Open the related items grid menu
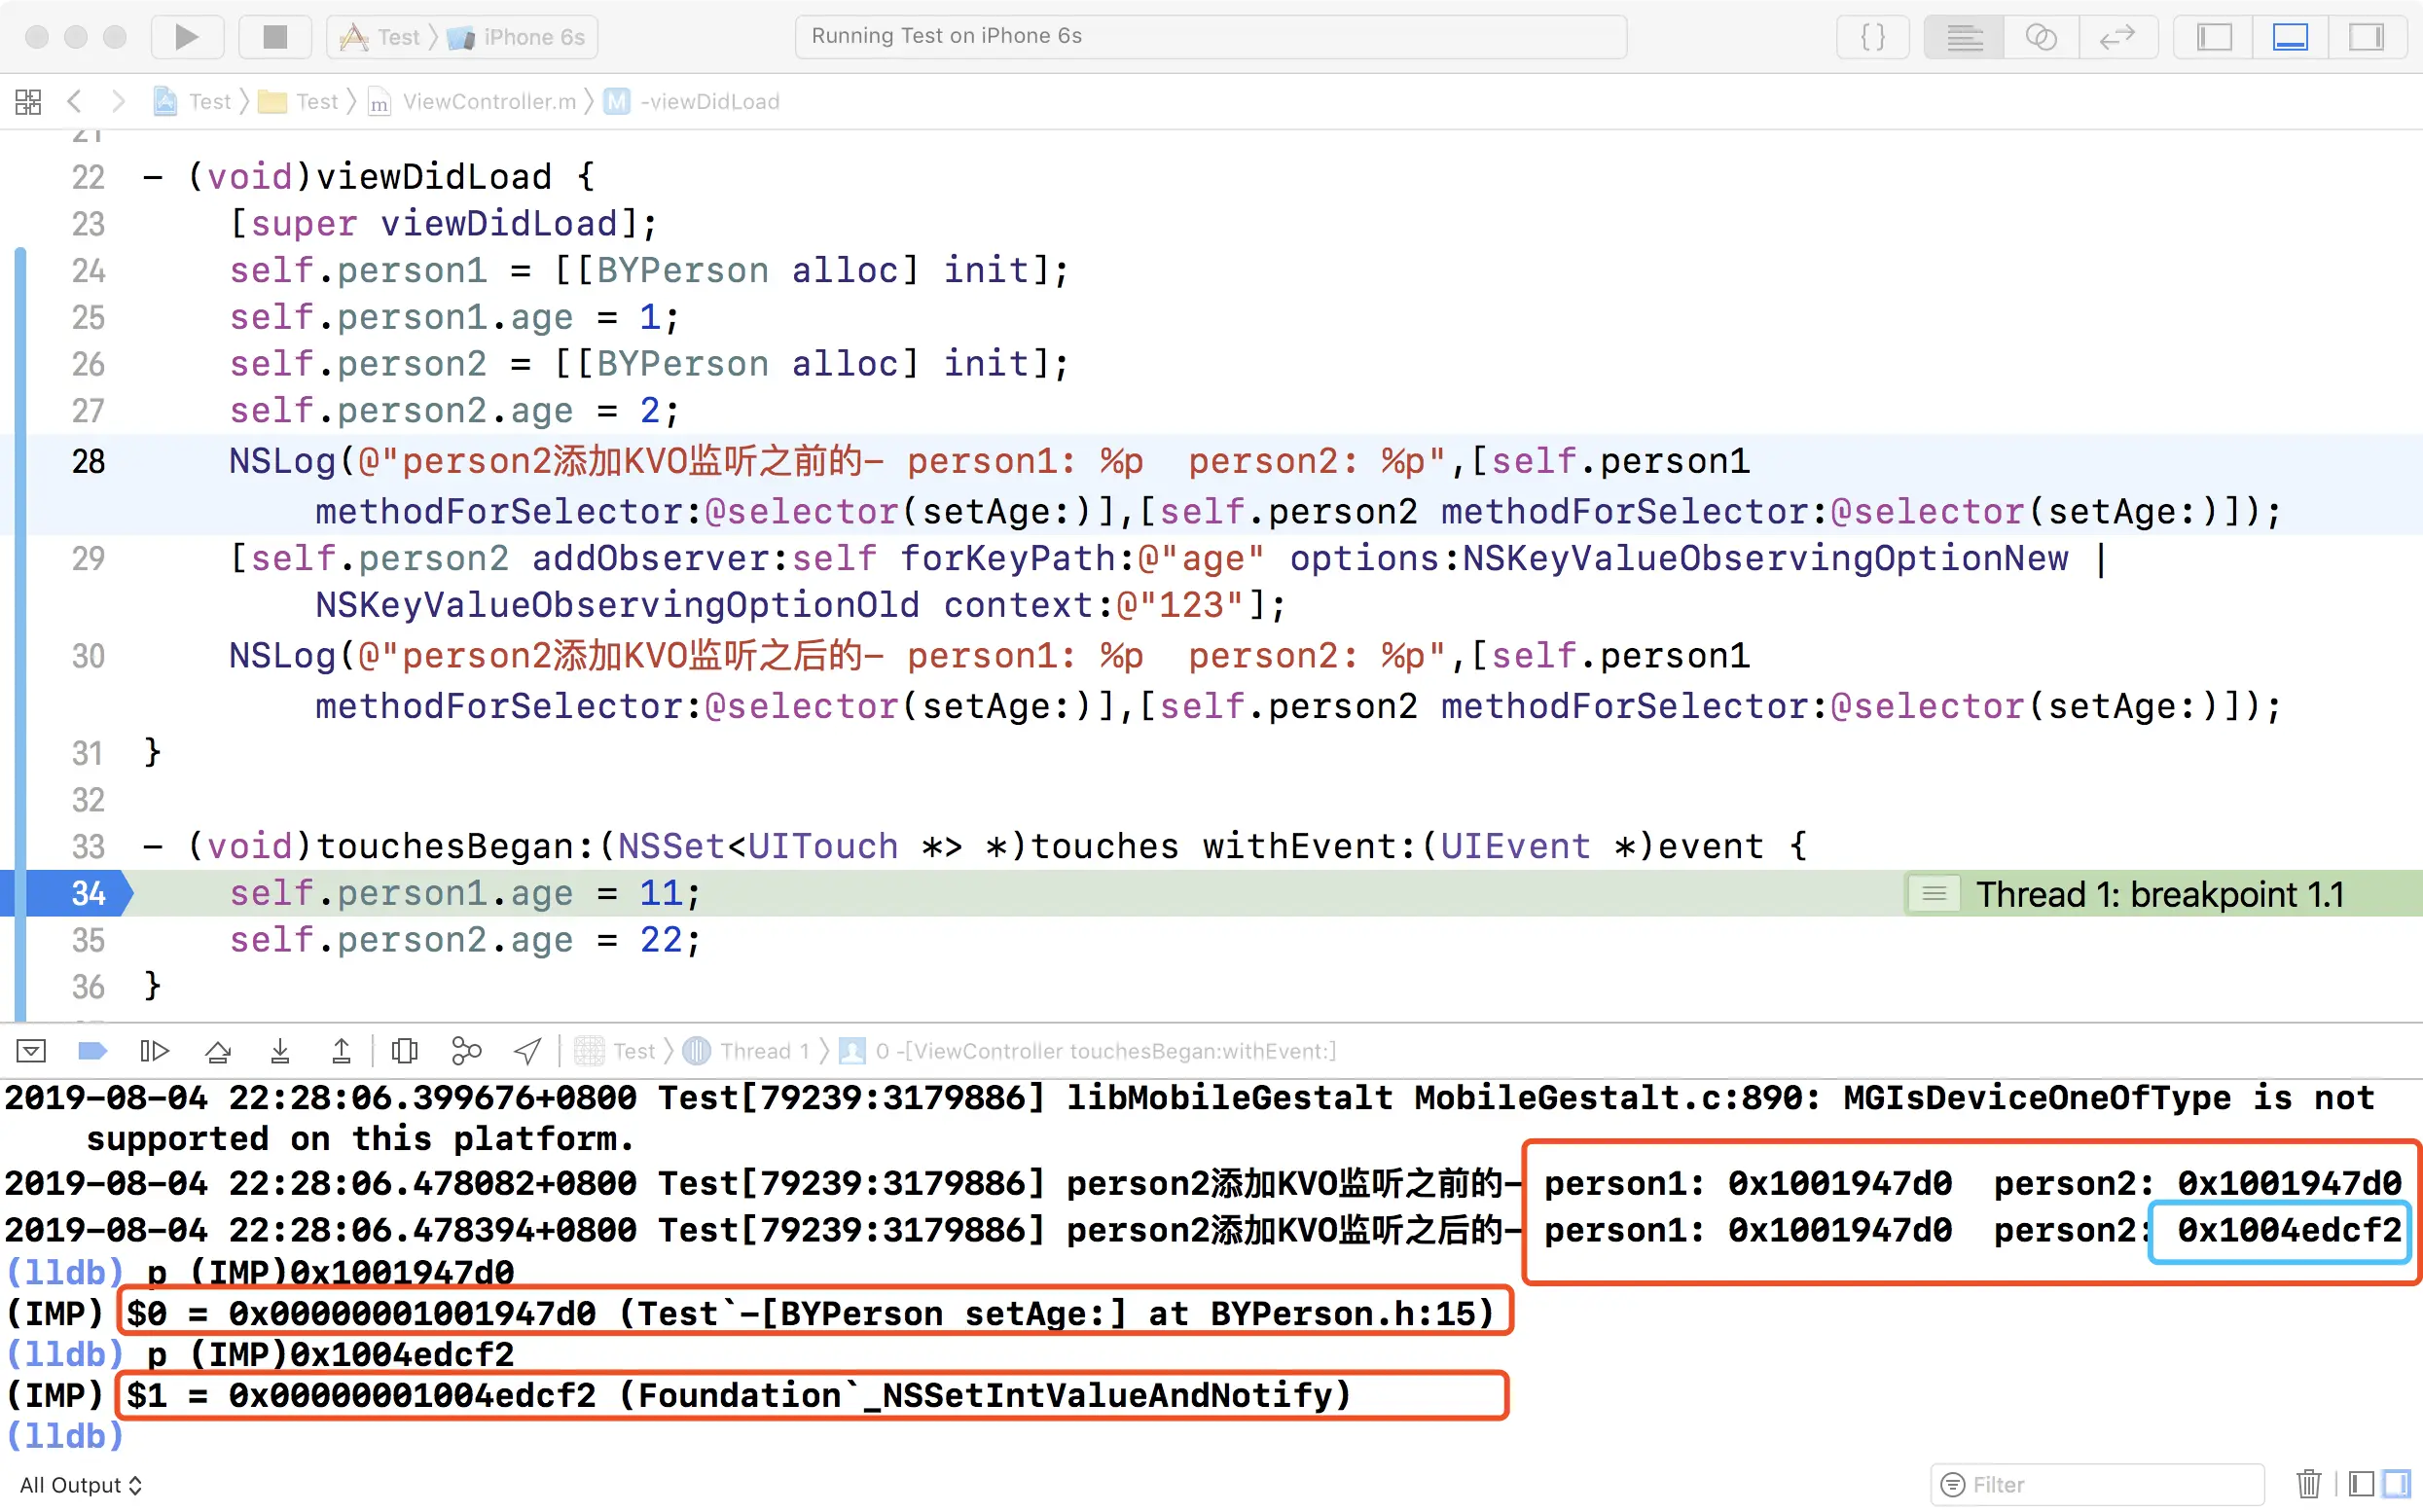This screenshot has height=1512, width=2423. pos(28,101)
